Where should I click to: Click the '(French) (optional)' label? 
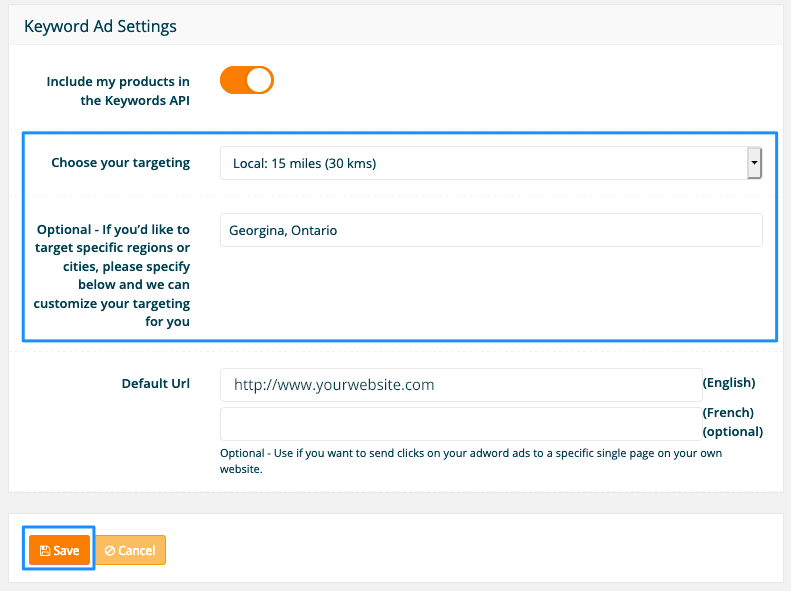tap(732, 422)
